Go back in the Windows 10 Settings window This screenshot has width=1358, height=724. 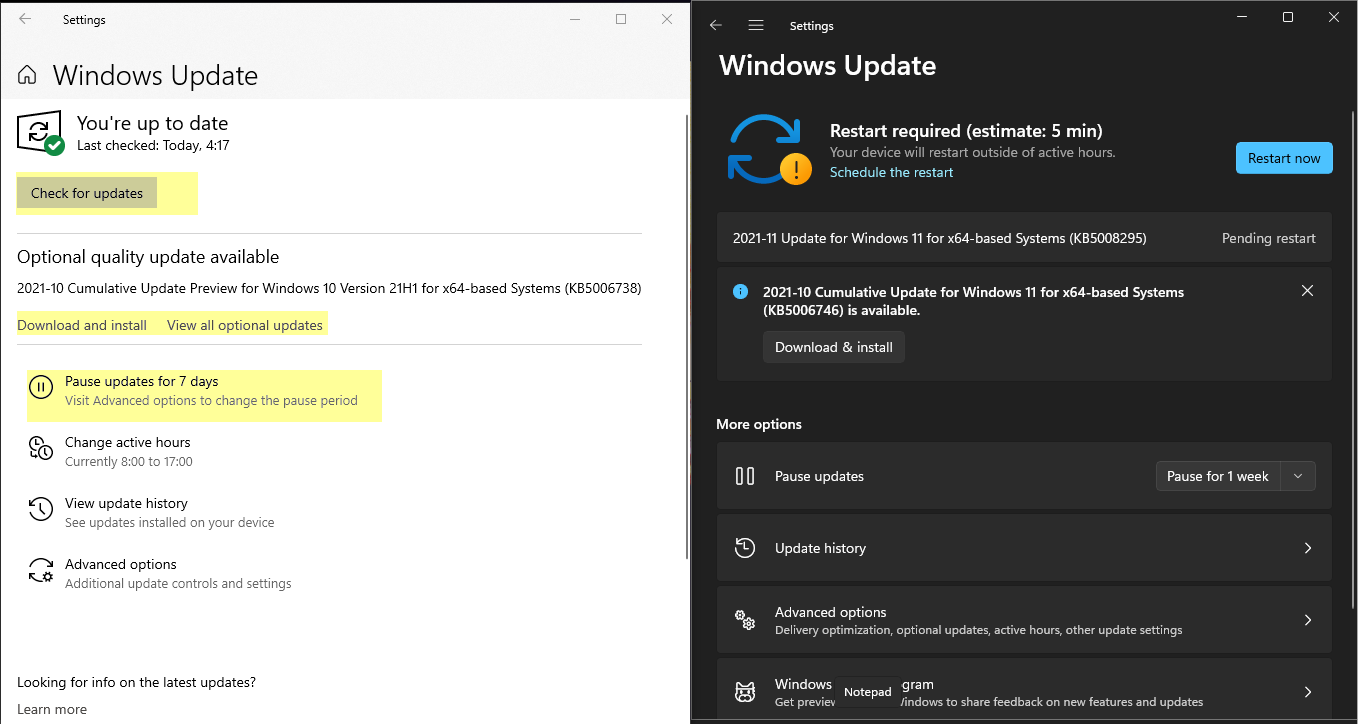point(25,19)
